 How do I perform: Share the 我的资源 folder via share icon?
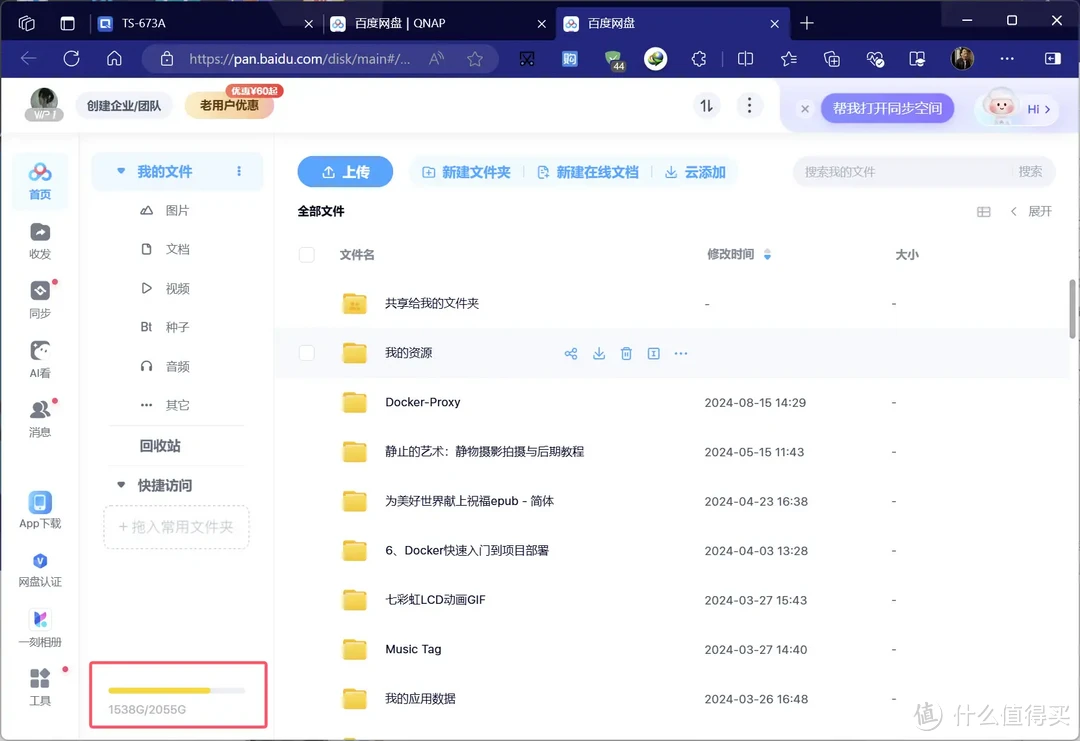click(571, 353)
